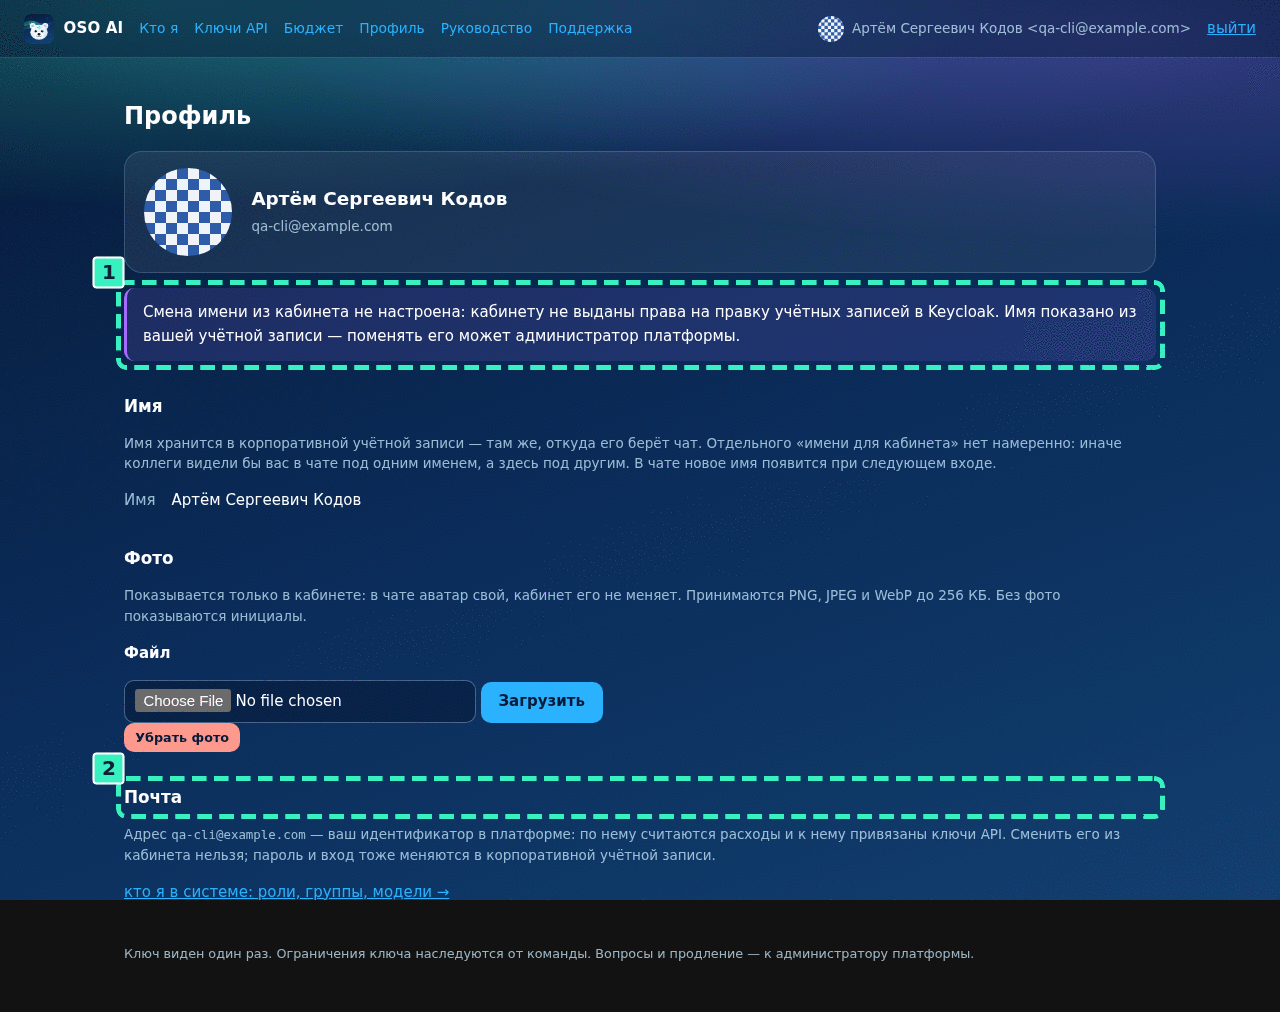Click the footer text about Ключ виден один раз

coord(549,954)
